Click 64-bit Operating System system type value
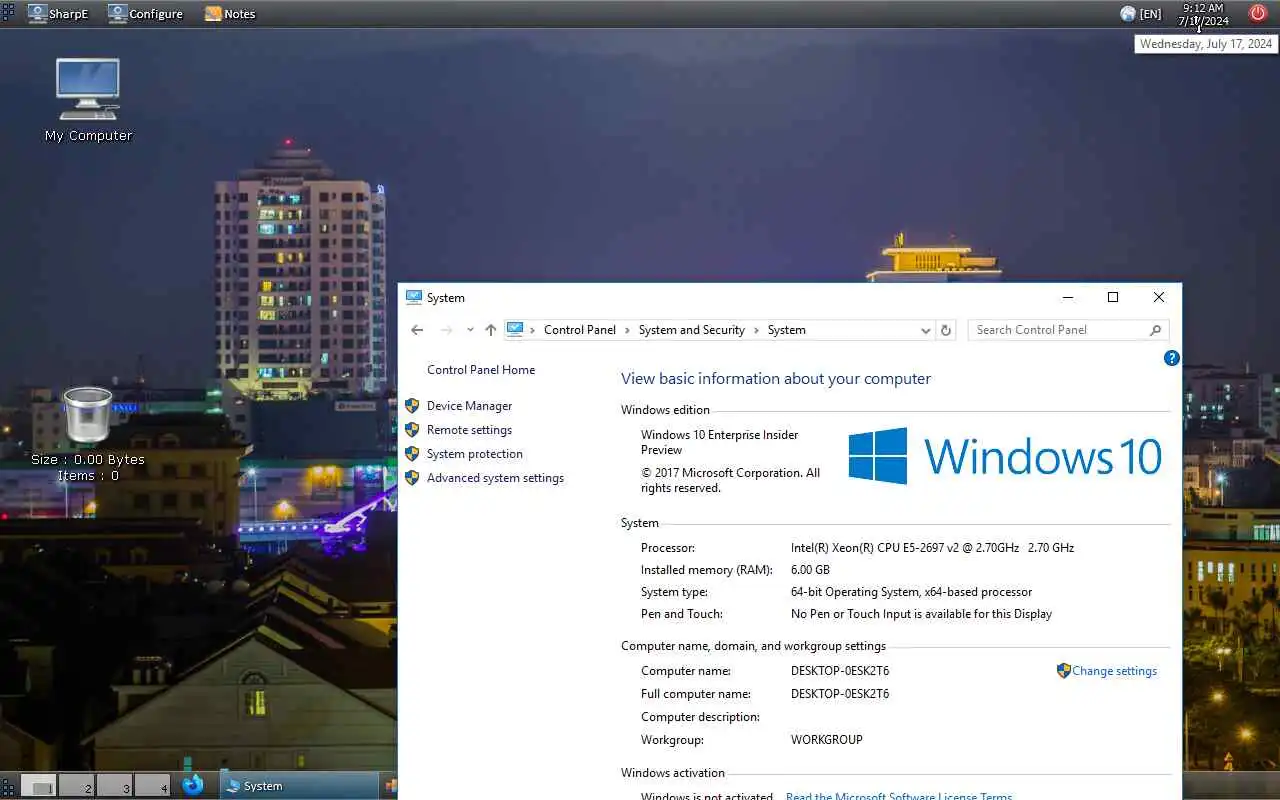1280x800 pixels. 911,592
